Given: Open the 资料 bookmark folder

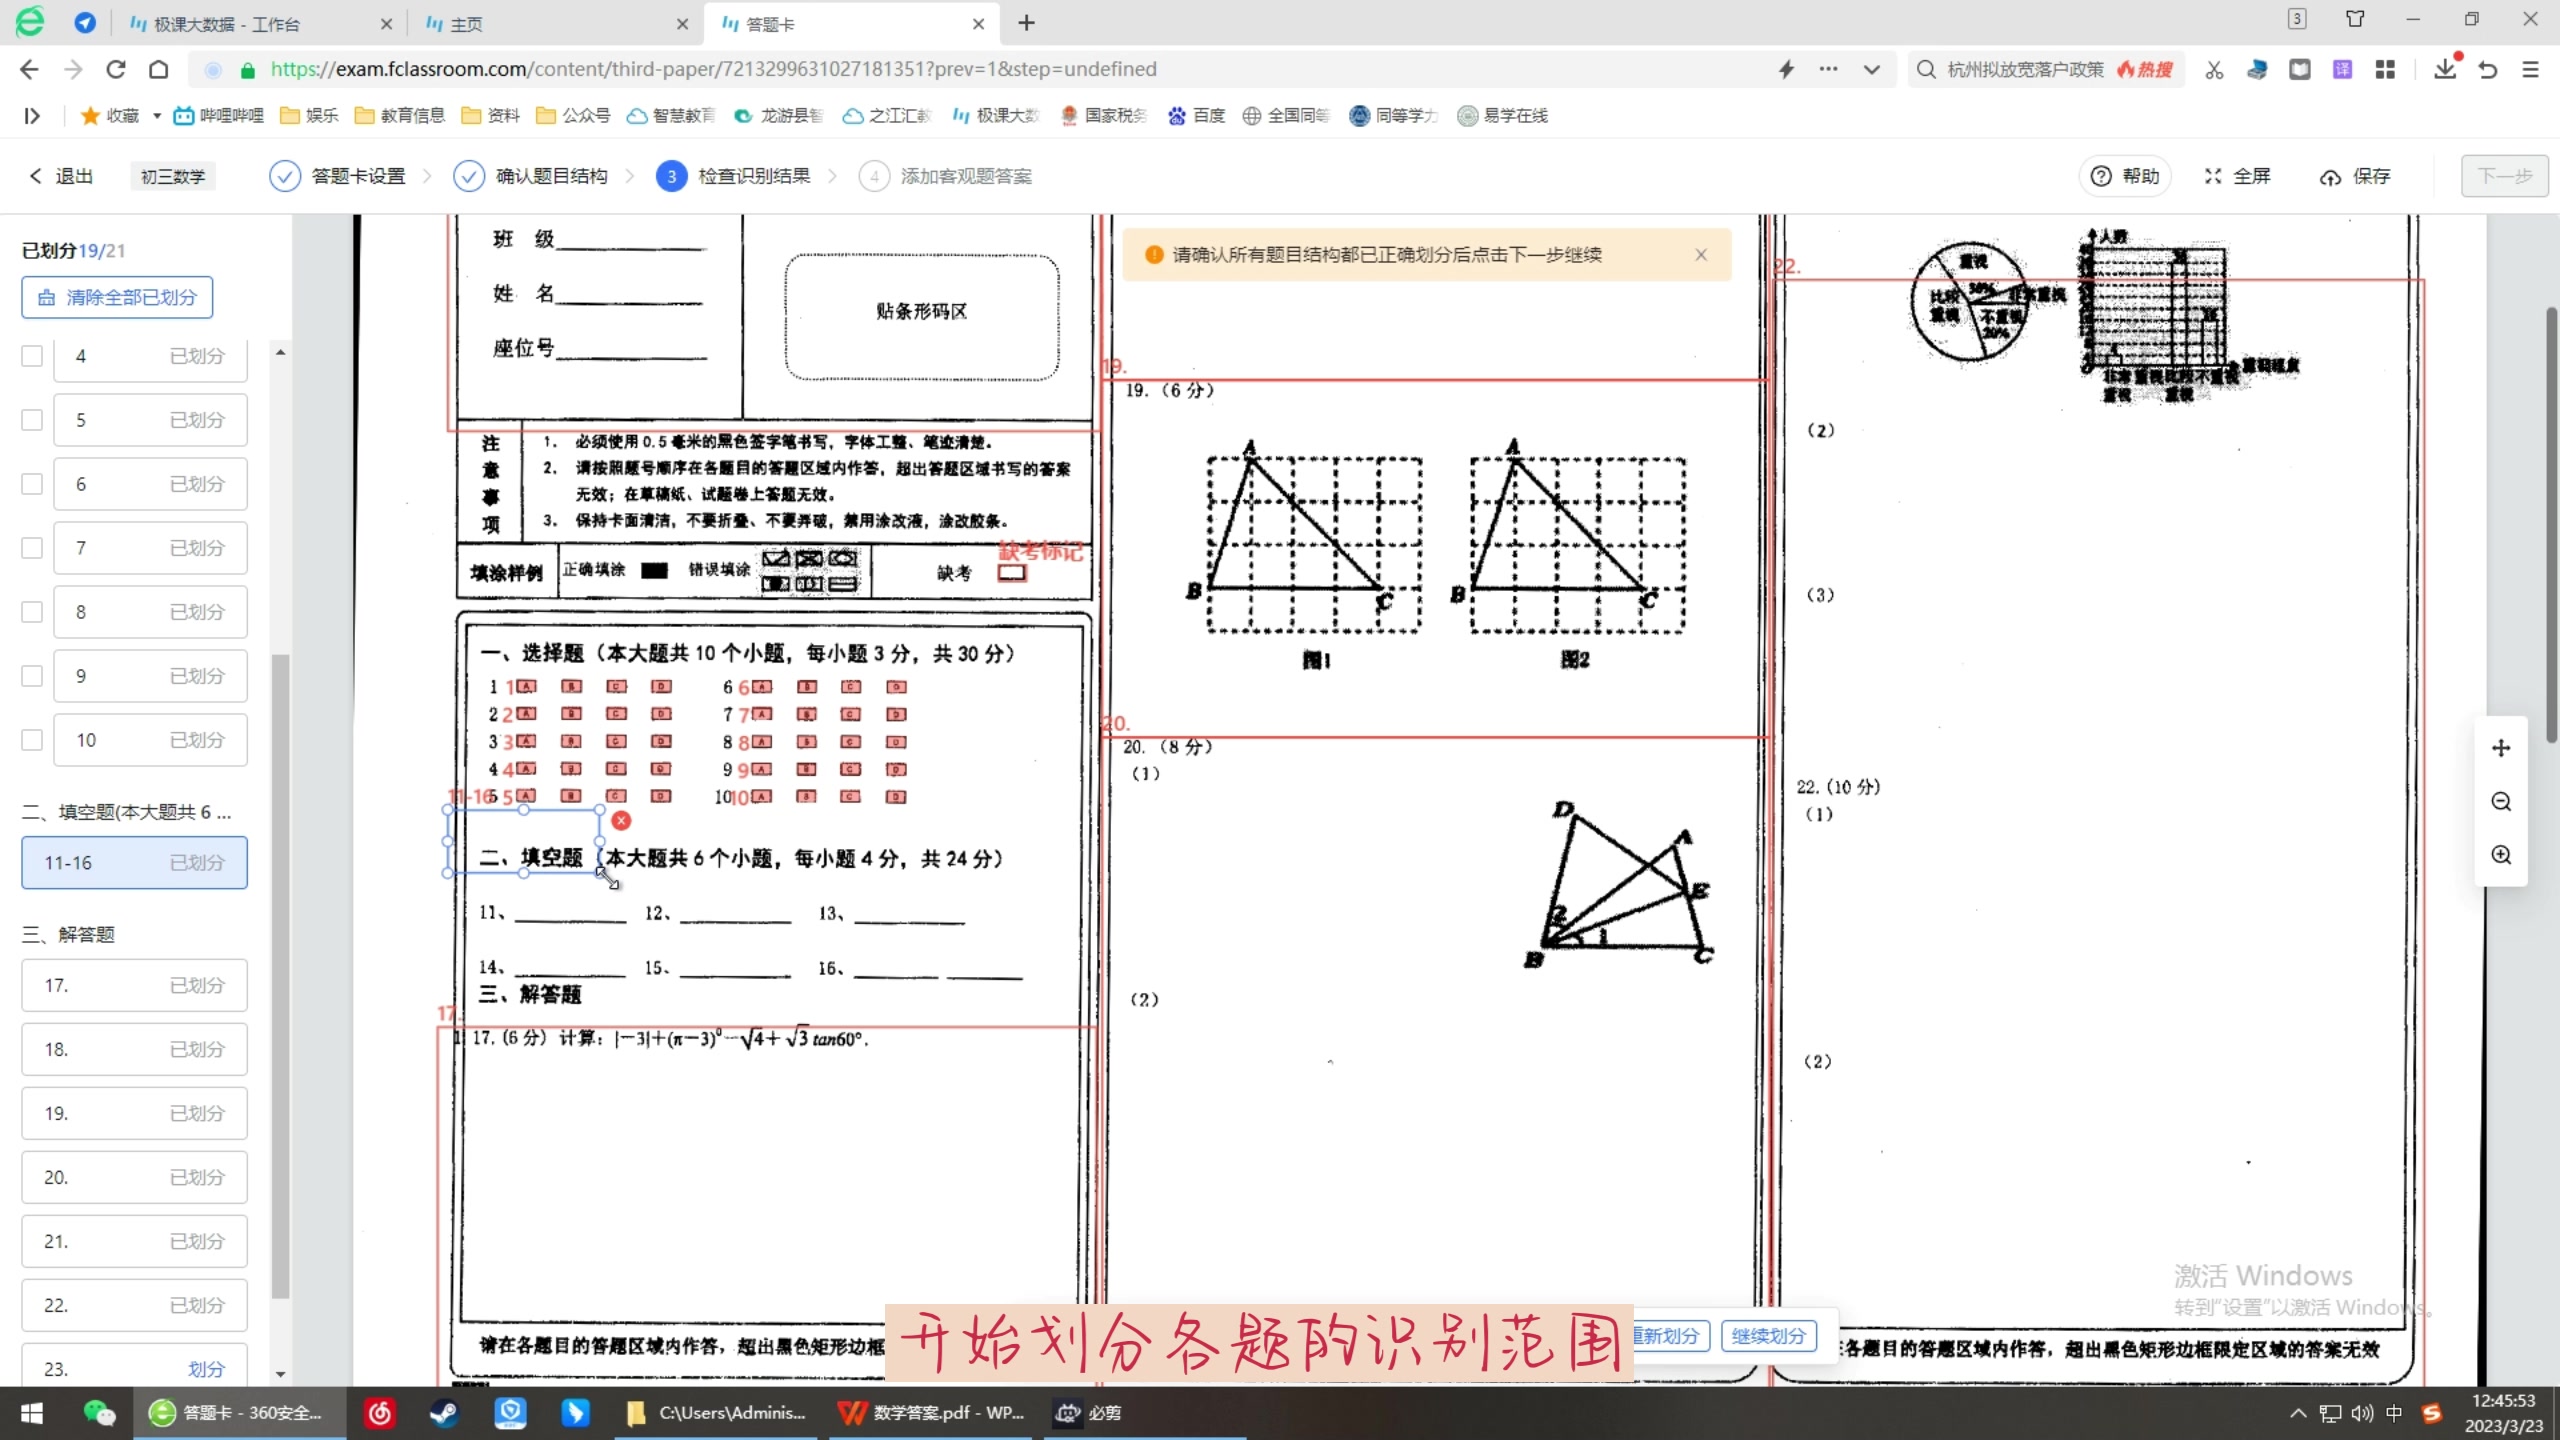Looking at the screenshot, I should (x=490, y=116).
